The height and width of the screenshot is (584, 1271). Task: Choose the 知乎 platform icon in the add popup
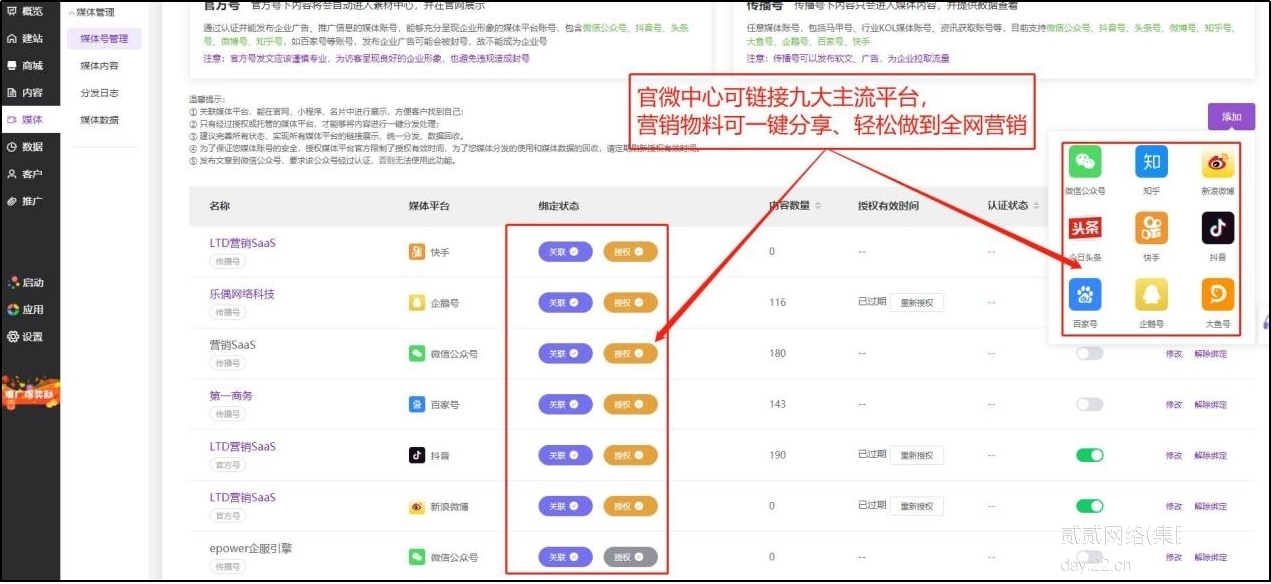click(x=1151, y=162)
